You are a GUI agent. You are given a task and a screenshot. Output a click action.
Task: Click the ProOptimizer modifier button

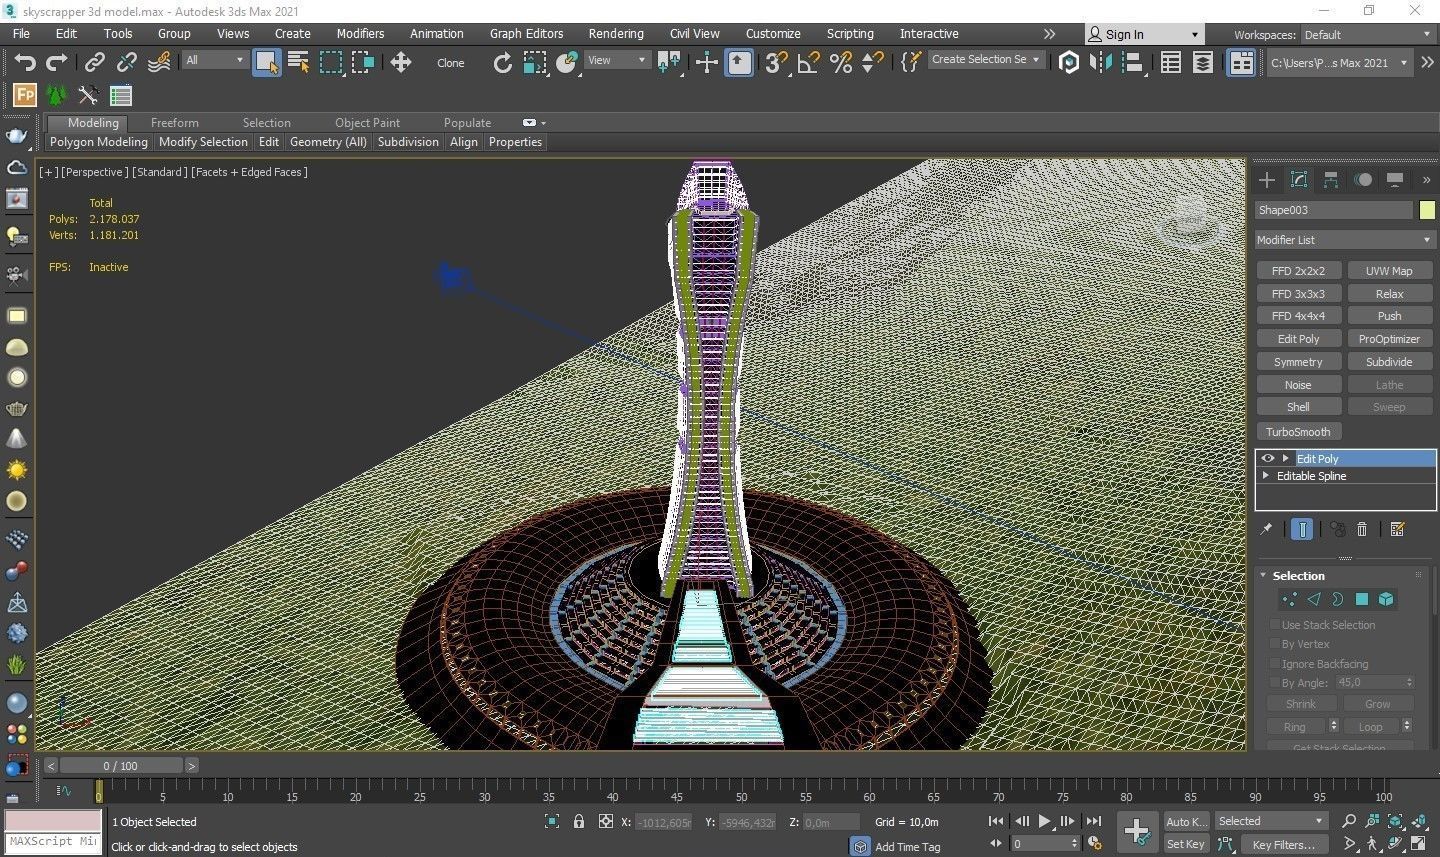click(x=1389, y=339)
